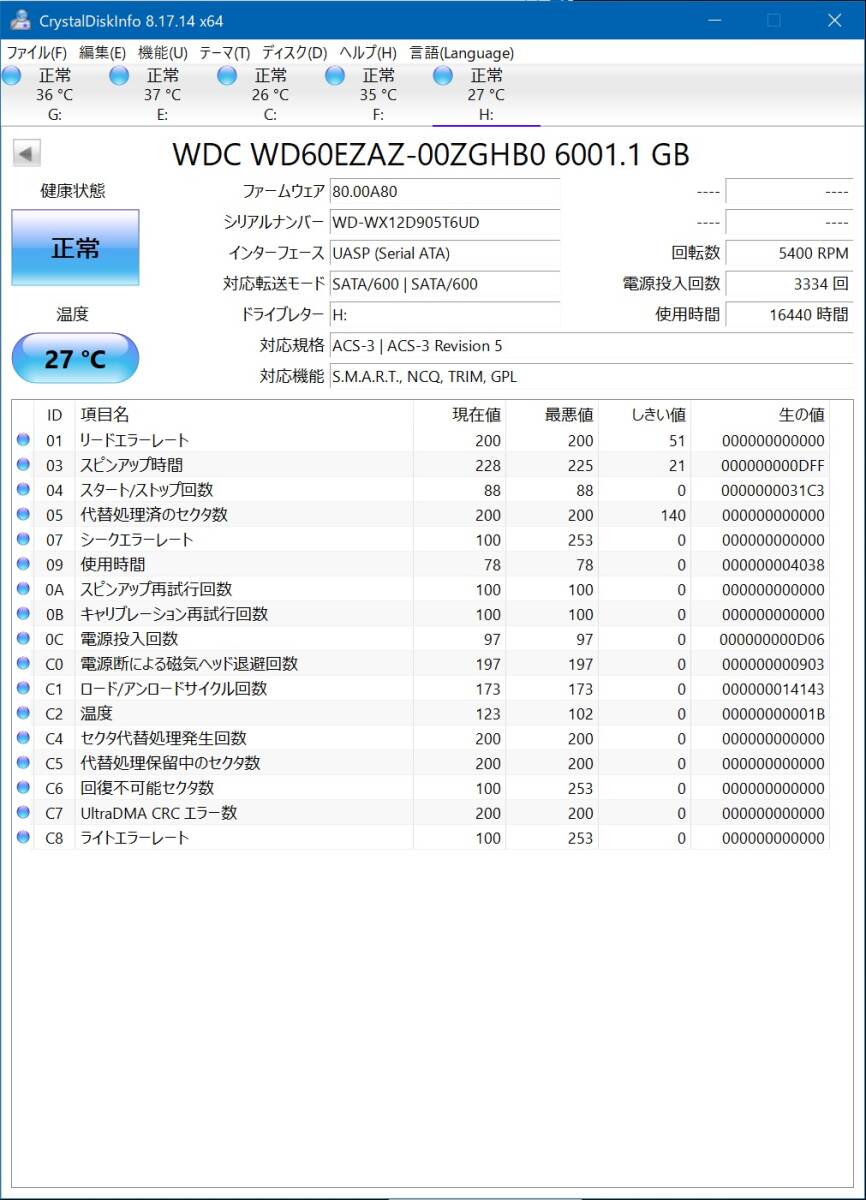The height and width of the screenshot is (1200, 866).
Task: Open the ヘルプ(H) menu
Action: coord(368,53)
